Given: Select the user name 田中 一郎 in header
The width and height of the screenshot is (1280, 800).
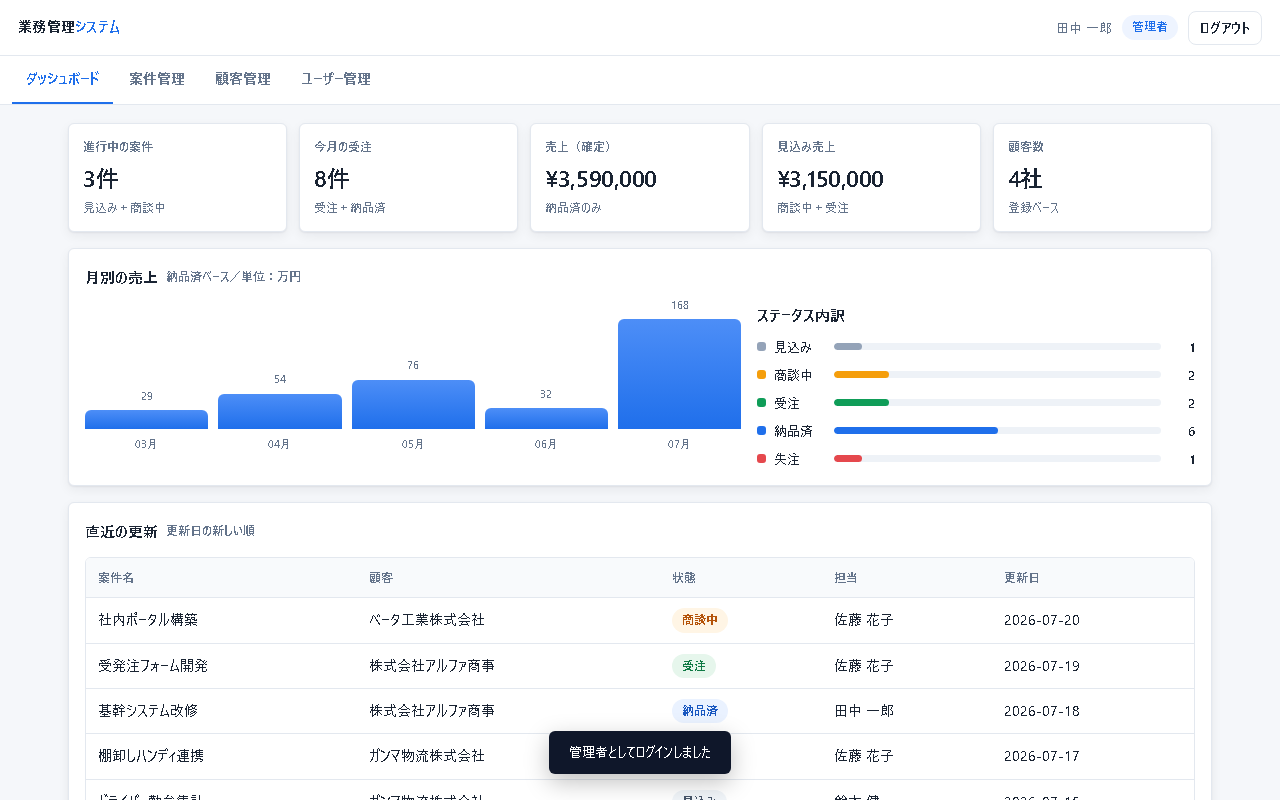Looking at the screenshot, I should pyautogui.click(x=1084, y=28).
